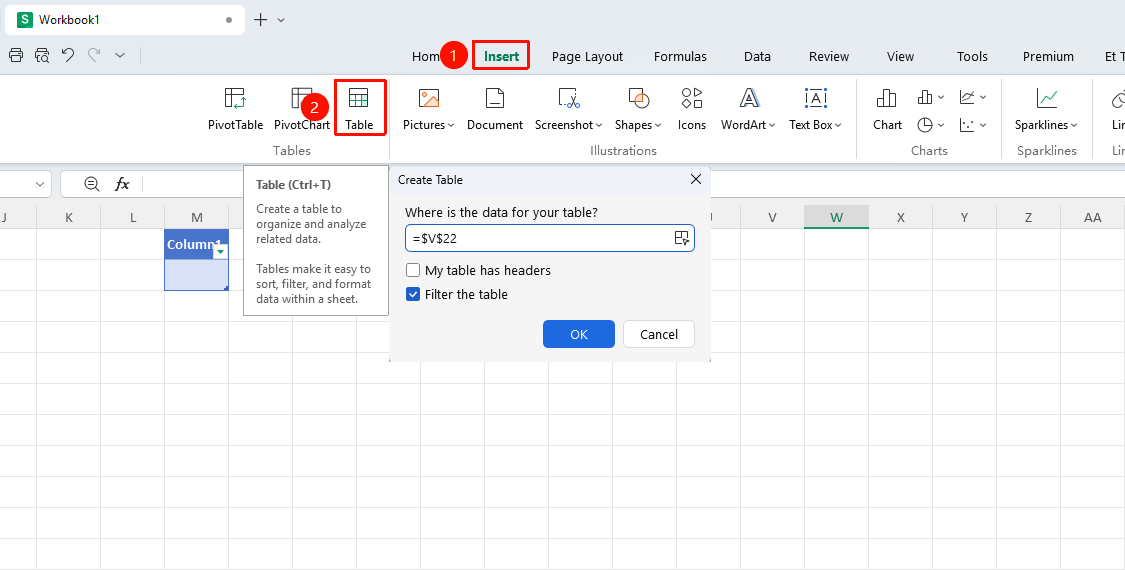
Task: Open Column1 filter dropdown arrow
Action: (x=221, y=251)
